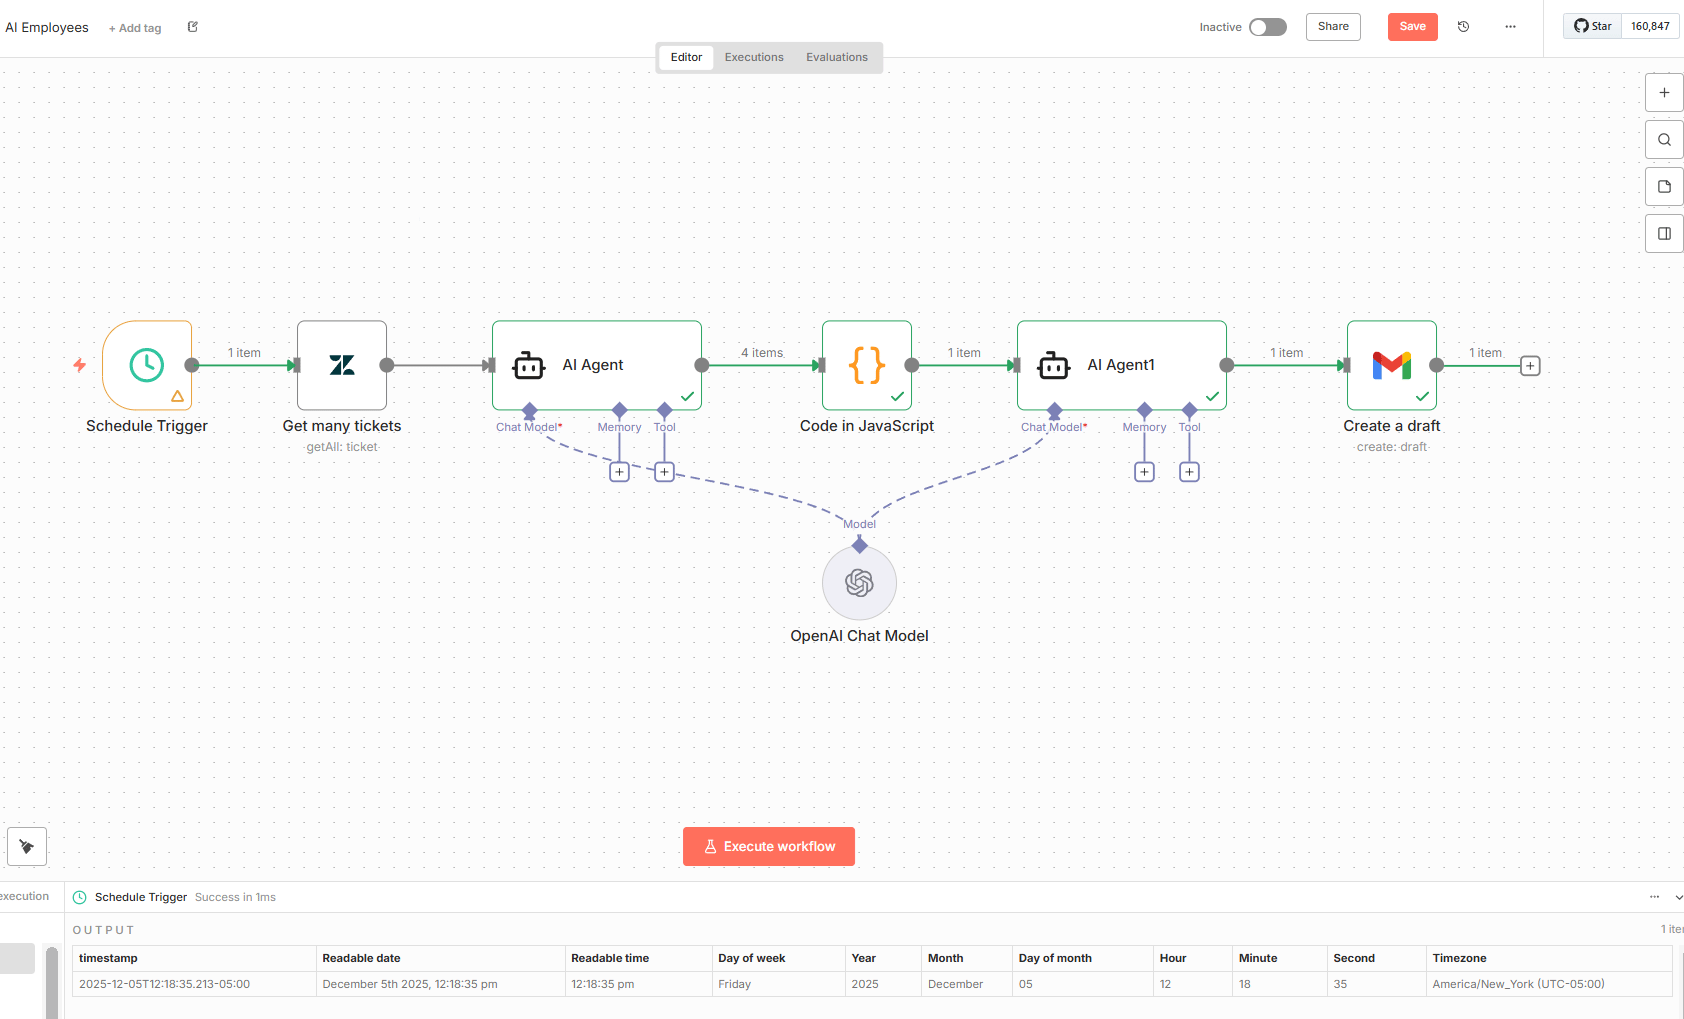This screenshot has width=1684, height=1019.
Task: Open the Evaluations tab
Action: (837, 57)
